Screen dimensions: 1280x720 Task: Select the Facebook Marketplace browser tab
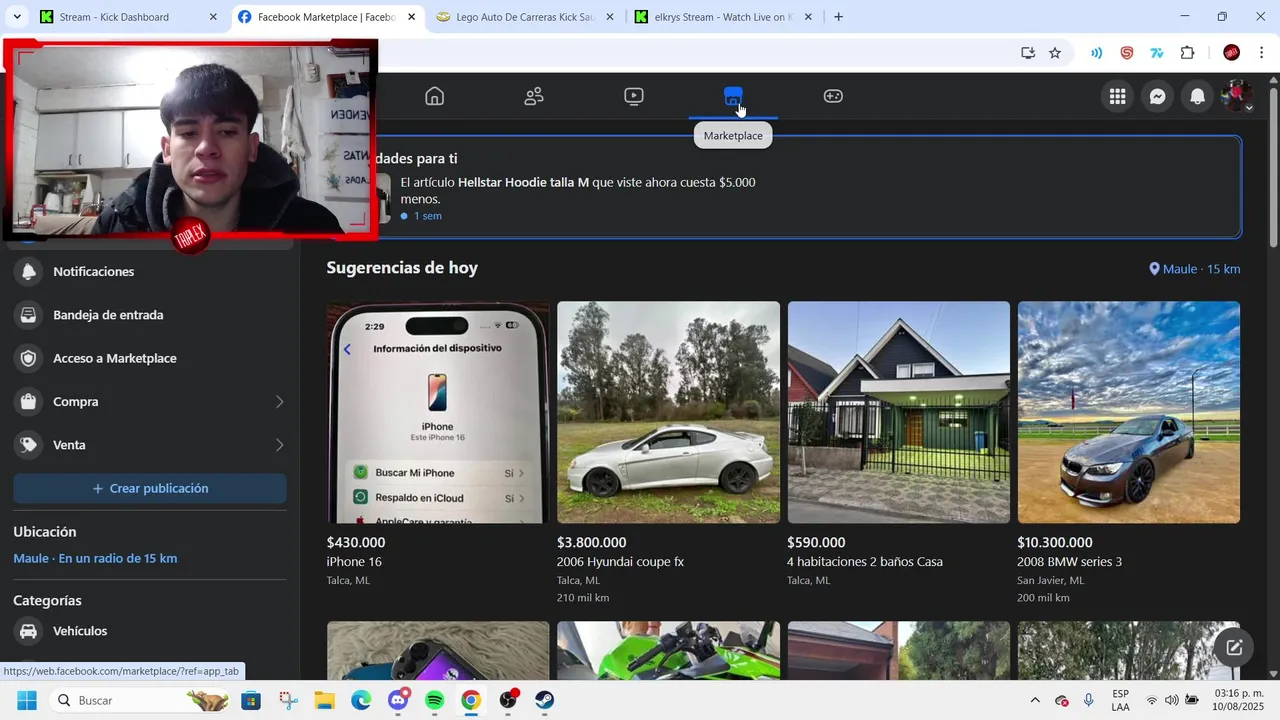326,17
